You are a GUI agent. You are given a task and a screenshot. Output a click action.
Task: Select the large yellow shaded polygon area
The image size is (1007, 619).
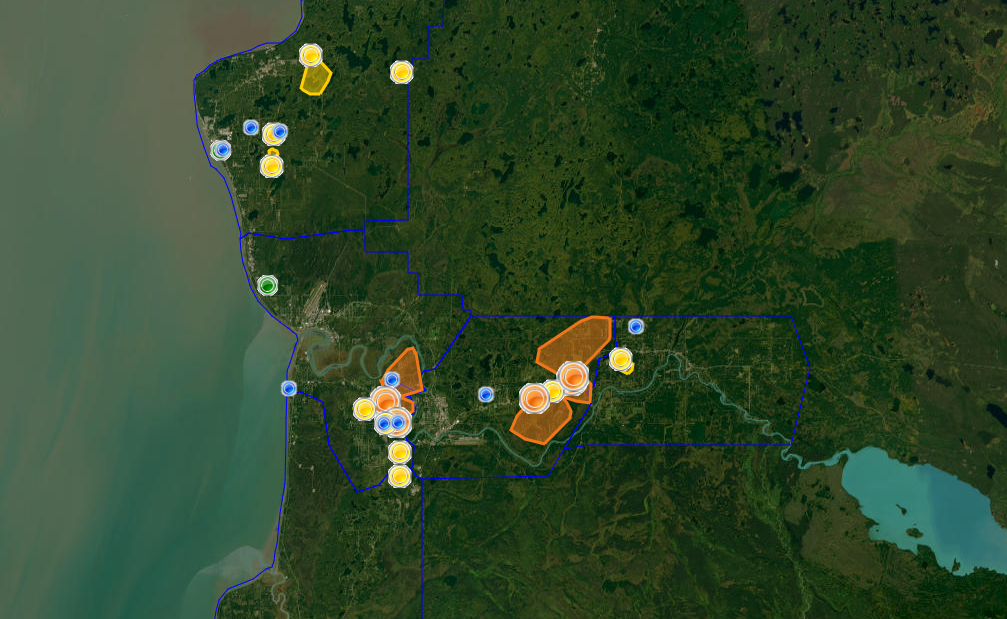coord(315,78)
